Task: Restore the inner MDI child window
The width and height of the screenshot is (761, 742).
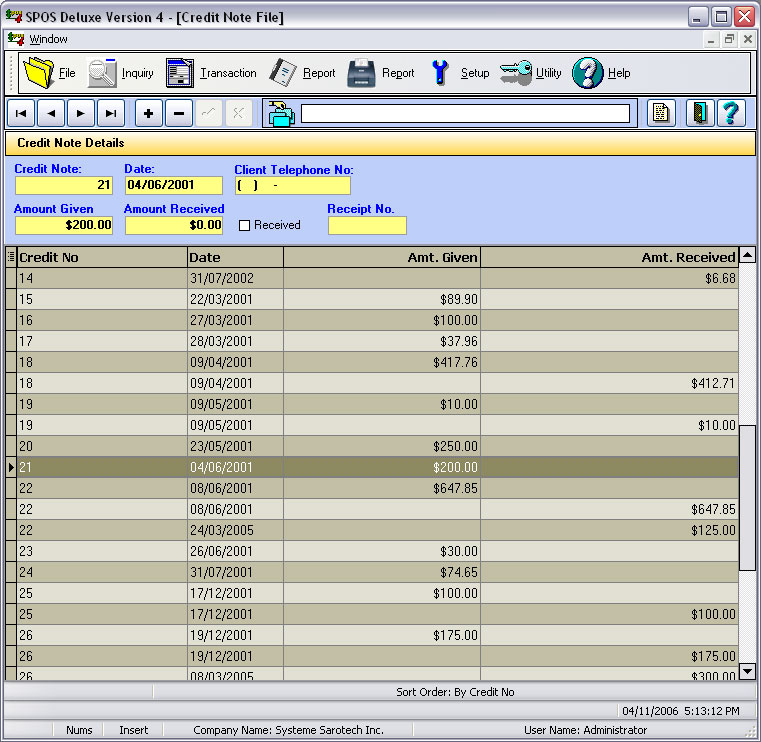Action: click(x=729, y=39)
